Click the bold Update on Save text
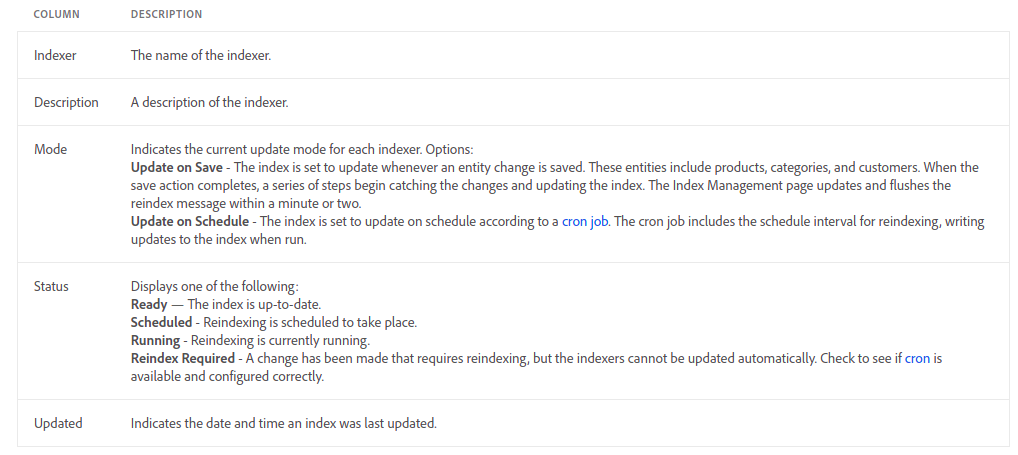 coord(177,167)
